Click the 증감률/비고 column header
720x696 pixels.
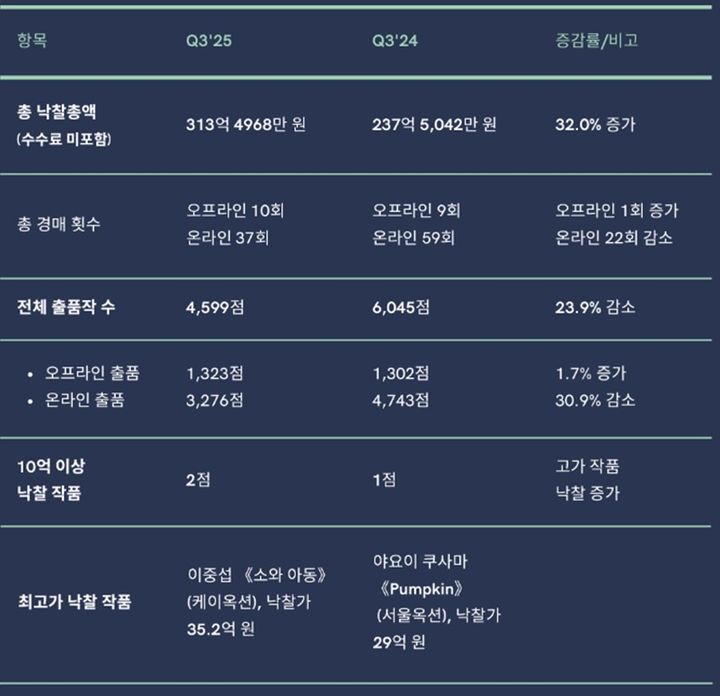pyautogui.click(x=596, y=41)
